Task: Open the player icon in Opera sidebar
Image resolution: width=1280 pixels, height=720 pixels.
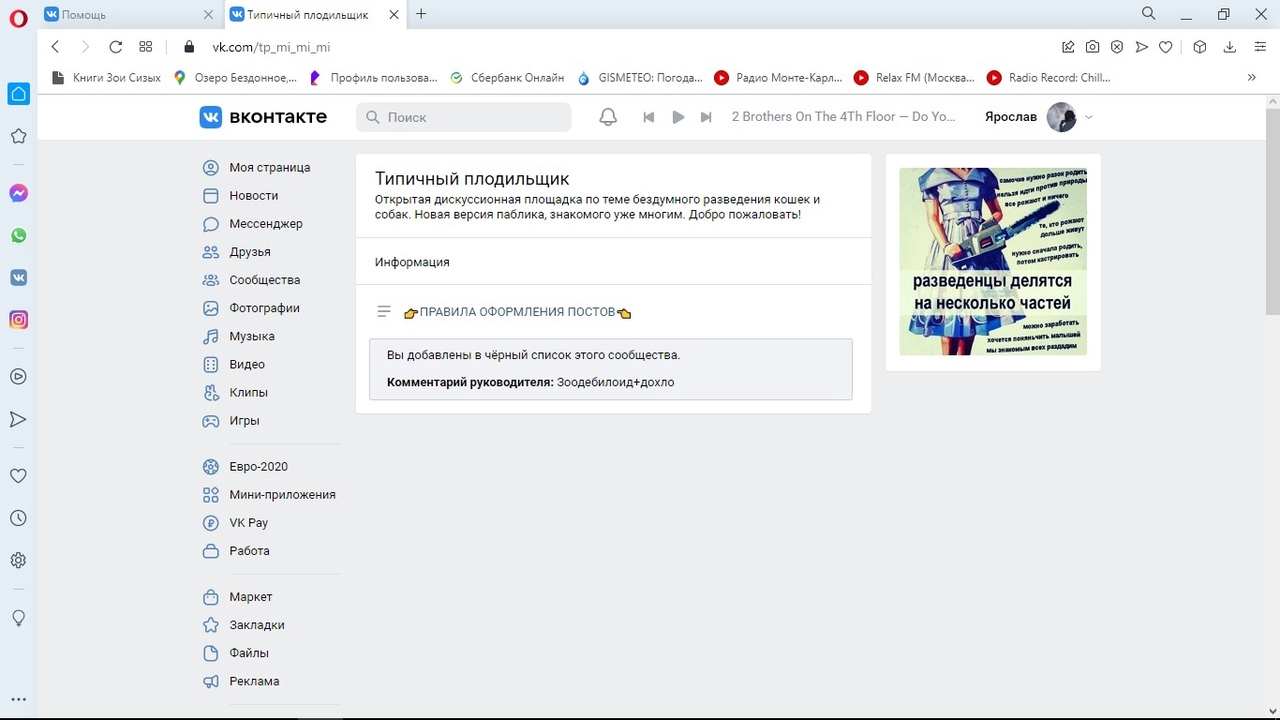Action: (x=18, y=377)
